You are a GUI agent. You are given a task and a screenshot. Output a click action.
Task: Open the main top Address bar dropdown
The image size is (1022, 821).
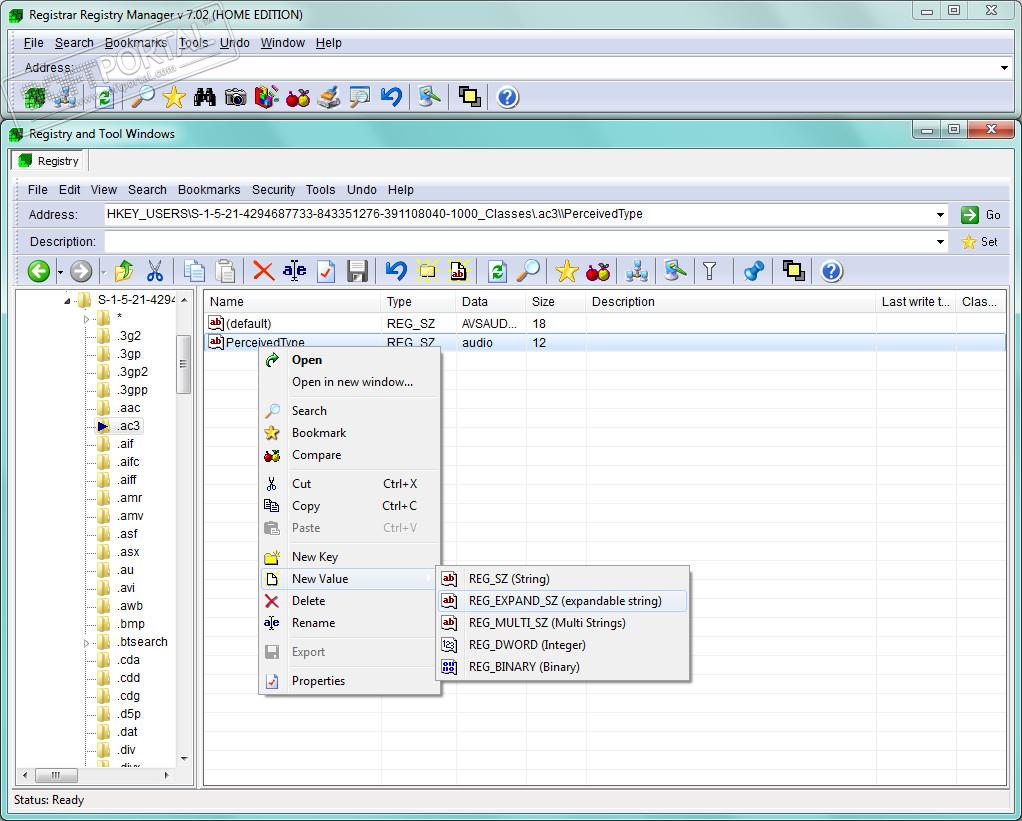point(1004,68)
